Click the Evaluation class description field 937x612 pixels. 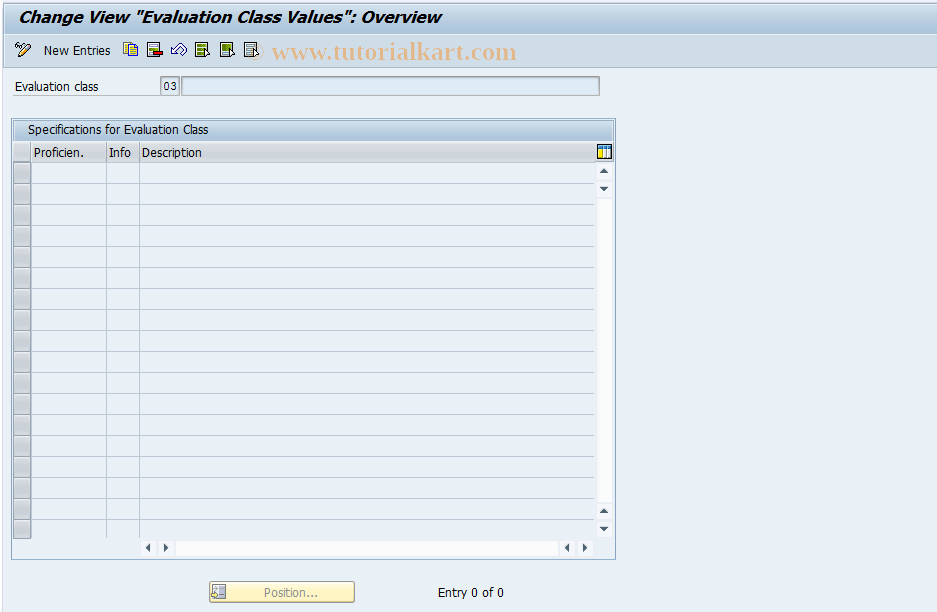point(390,86)
